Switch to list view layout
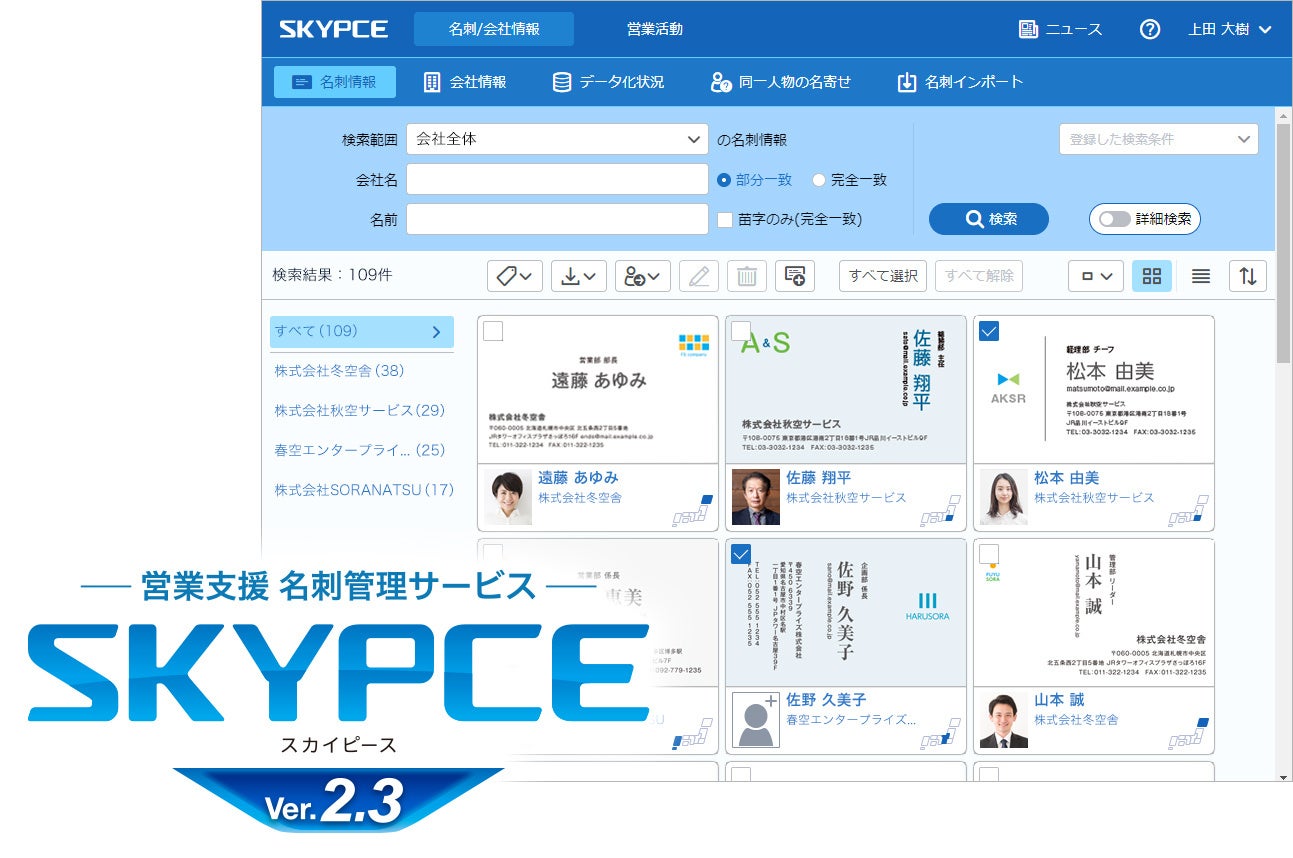 pos(1201,276)
